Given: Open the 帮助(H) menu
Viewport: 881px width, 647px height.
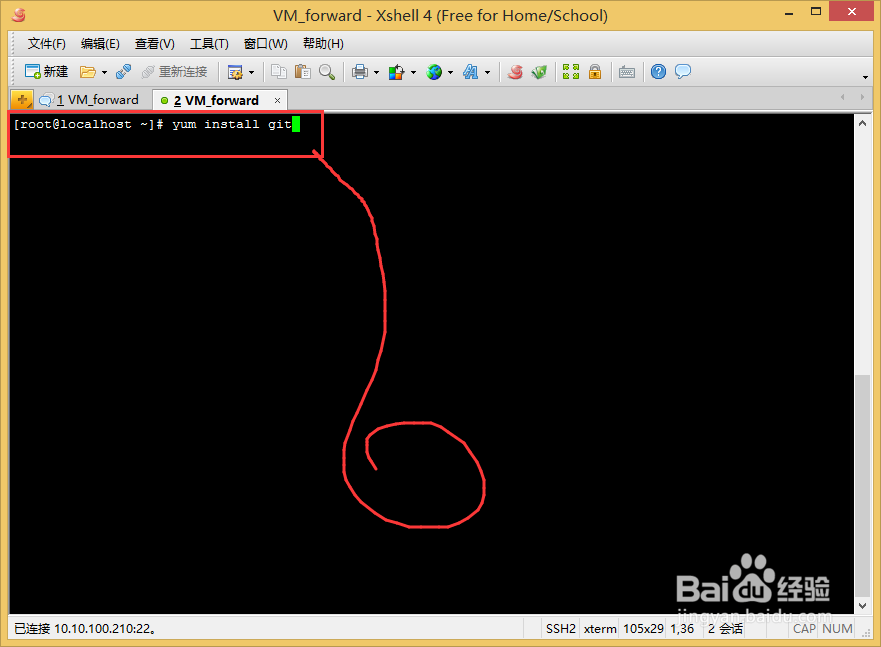Looking at the screenshot, I should (323, 44).
